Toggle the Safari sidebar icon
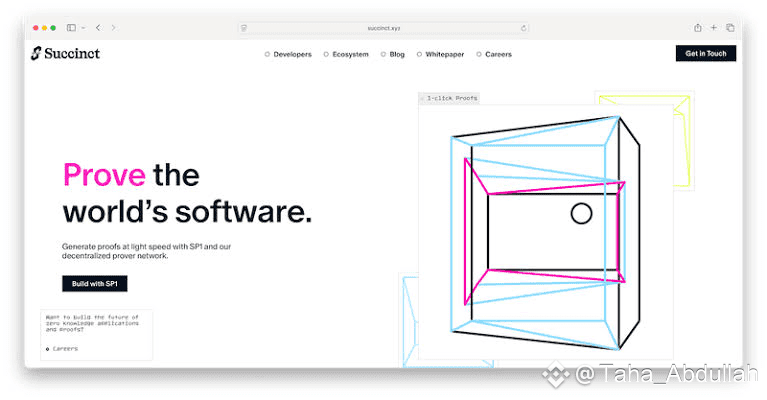 tap(71, 28)
